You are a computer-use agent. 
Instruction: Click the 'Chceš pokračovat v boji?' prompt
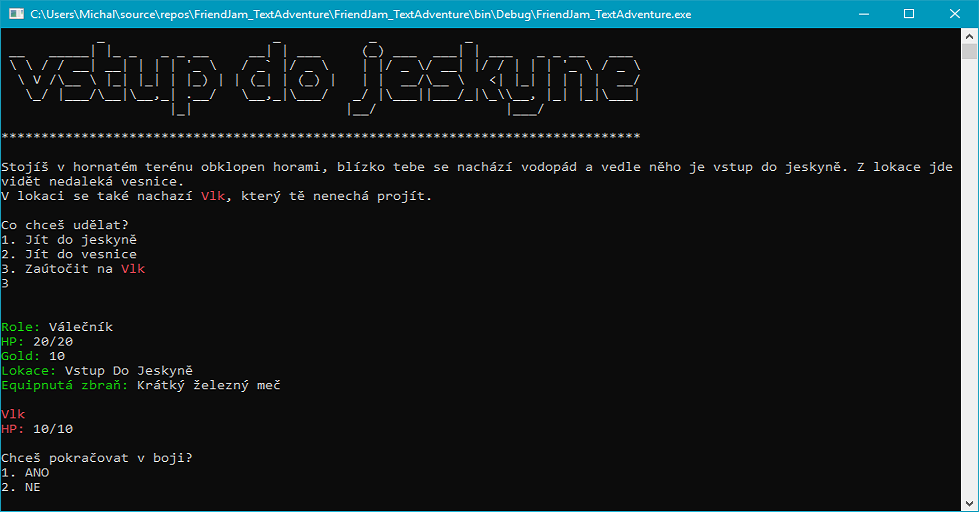97,457
